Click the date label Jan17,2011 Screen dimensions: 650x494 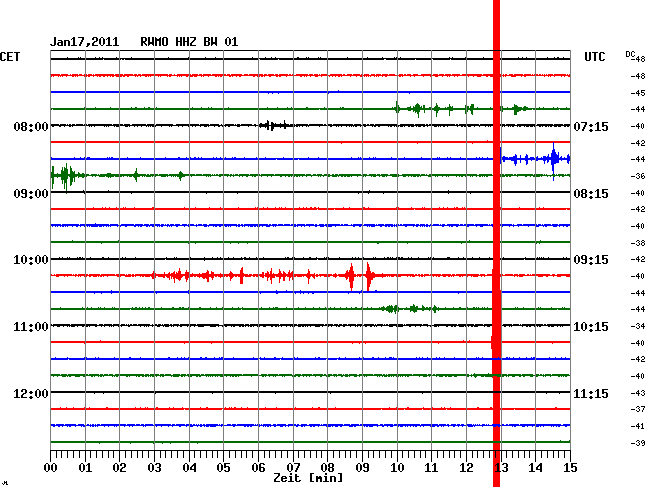pyautogui.click(x=85, y=42)
